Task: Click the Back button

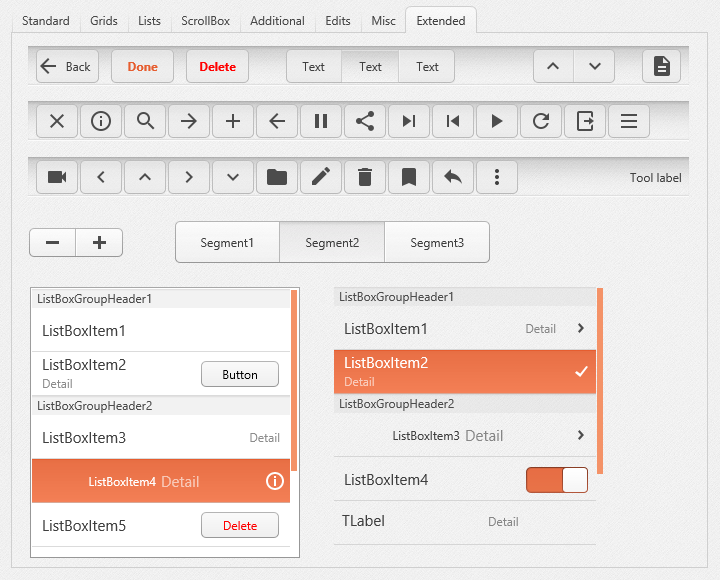Action: click(68, 67)
